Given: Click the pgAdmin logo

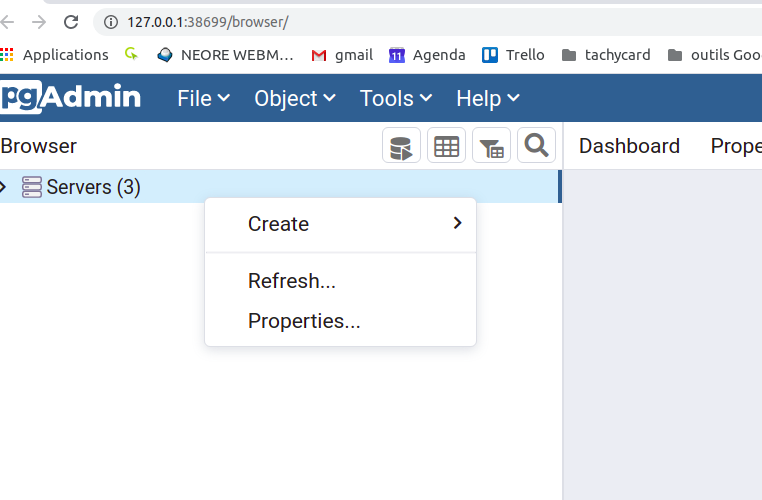Looking at the screenshot, I should (71, 97).
